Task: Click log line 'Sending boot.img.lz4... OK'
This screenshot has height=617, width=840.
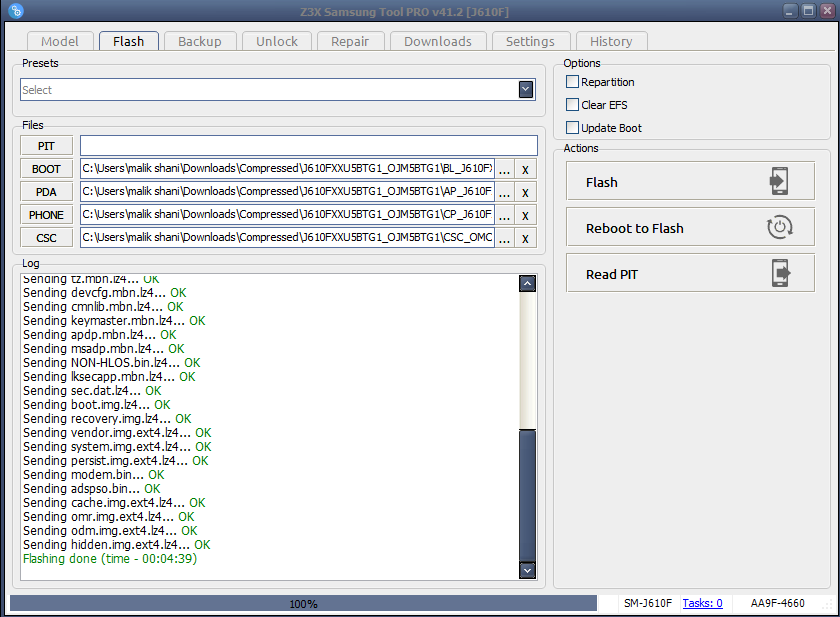Action: (x=96, y=405)
